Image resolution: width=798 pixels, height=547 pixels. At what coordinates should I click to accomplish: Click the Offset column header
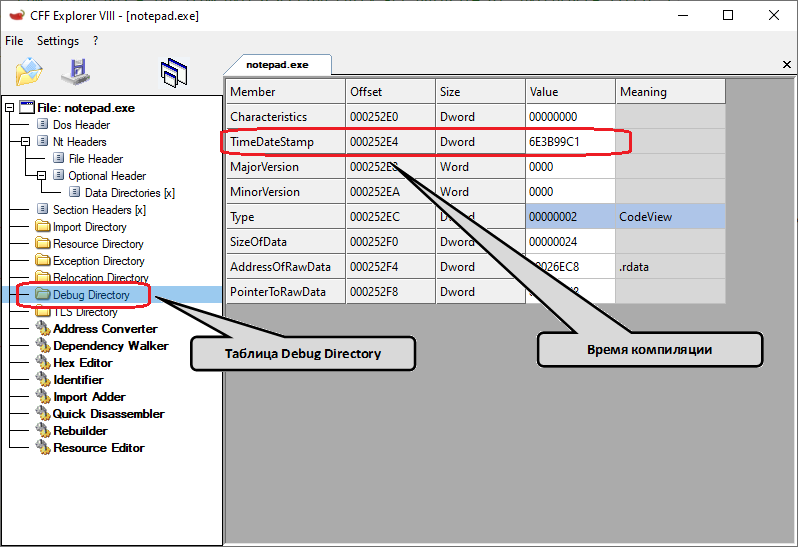[x=390, y=92]
